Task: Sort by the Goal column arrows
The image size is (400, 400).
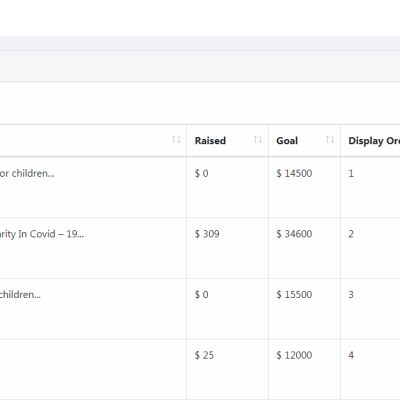Action: tap(330, 140)
